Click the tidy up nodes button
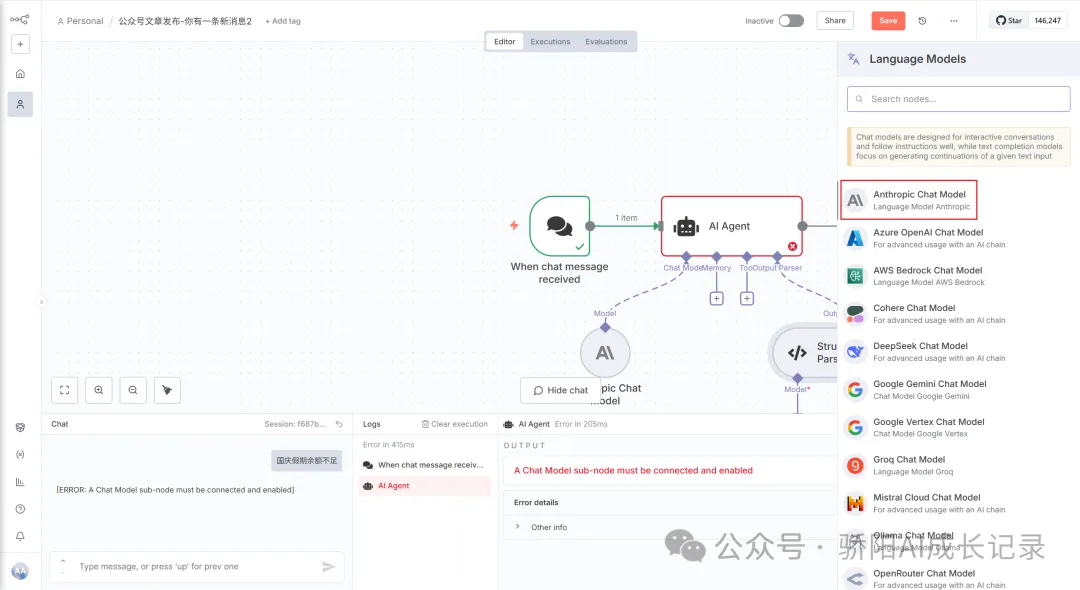1080x590 pixels. (x=167, y=390)
